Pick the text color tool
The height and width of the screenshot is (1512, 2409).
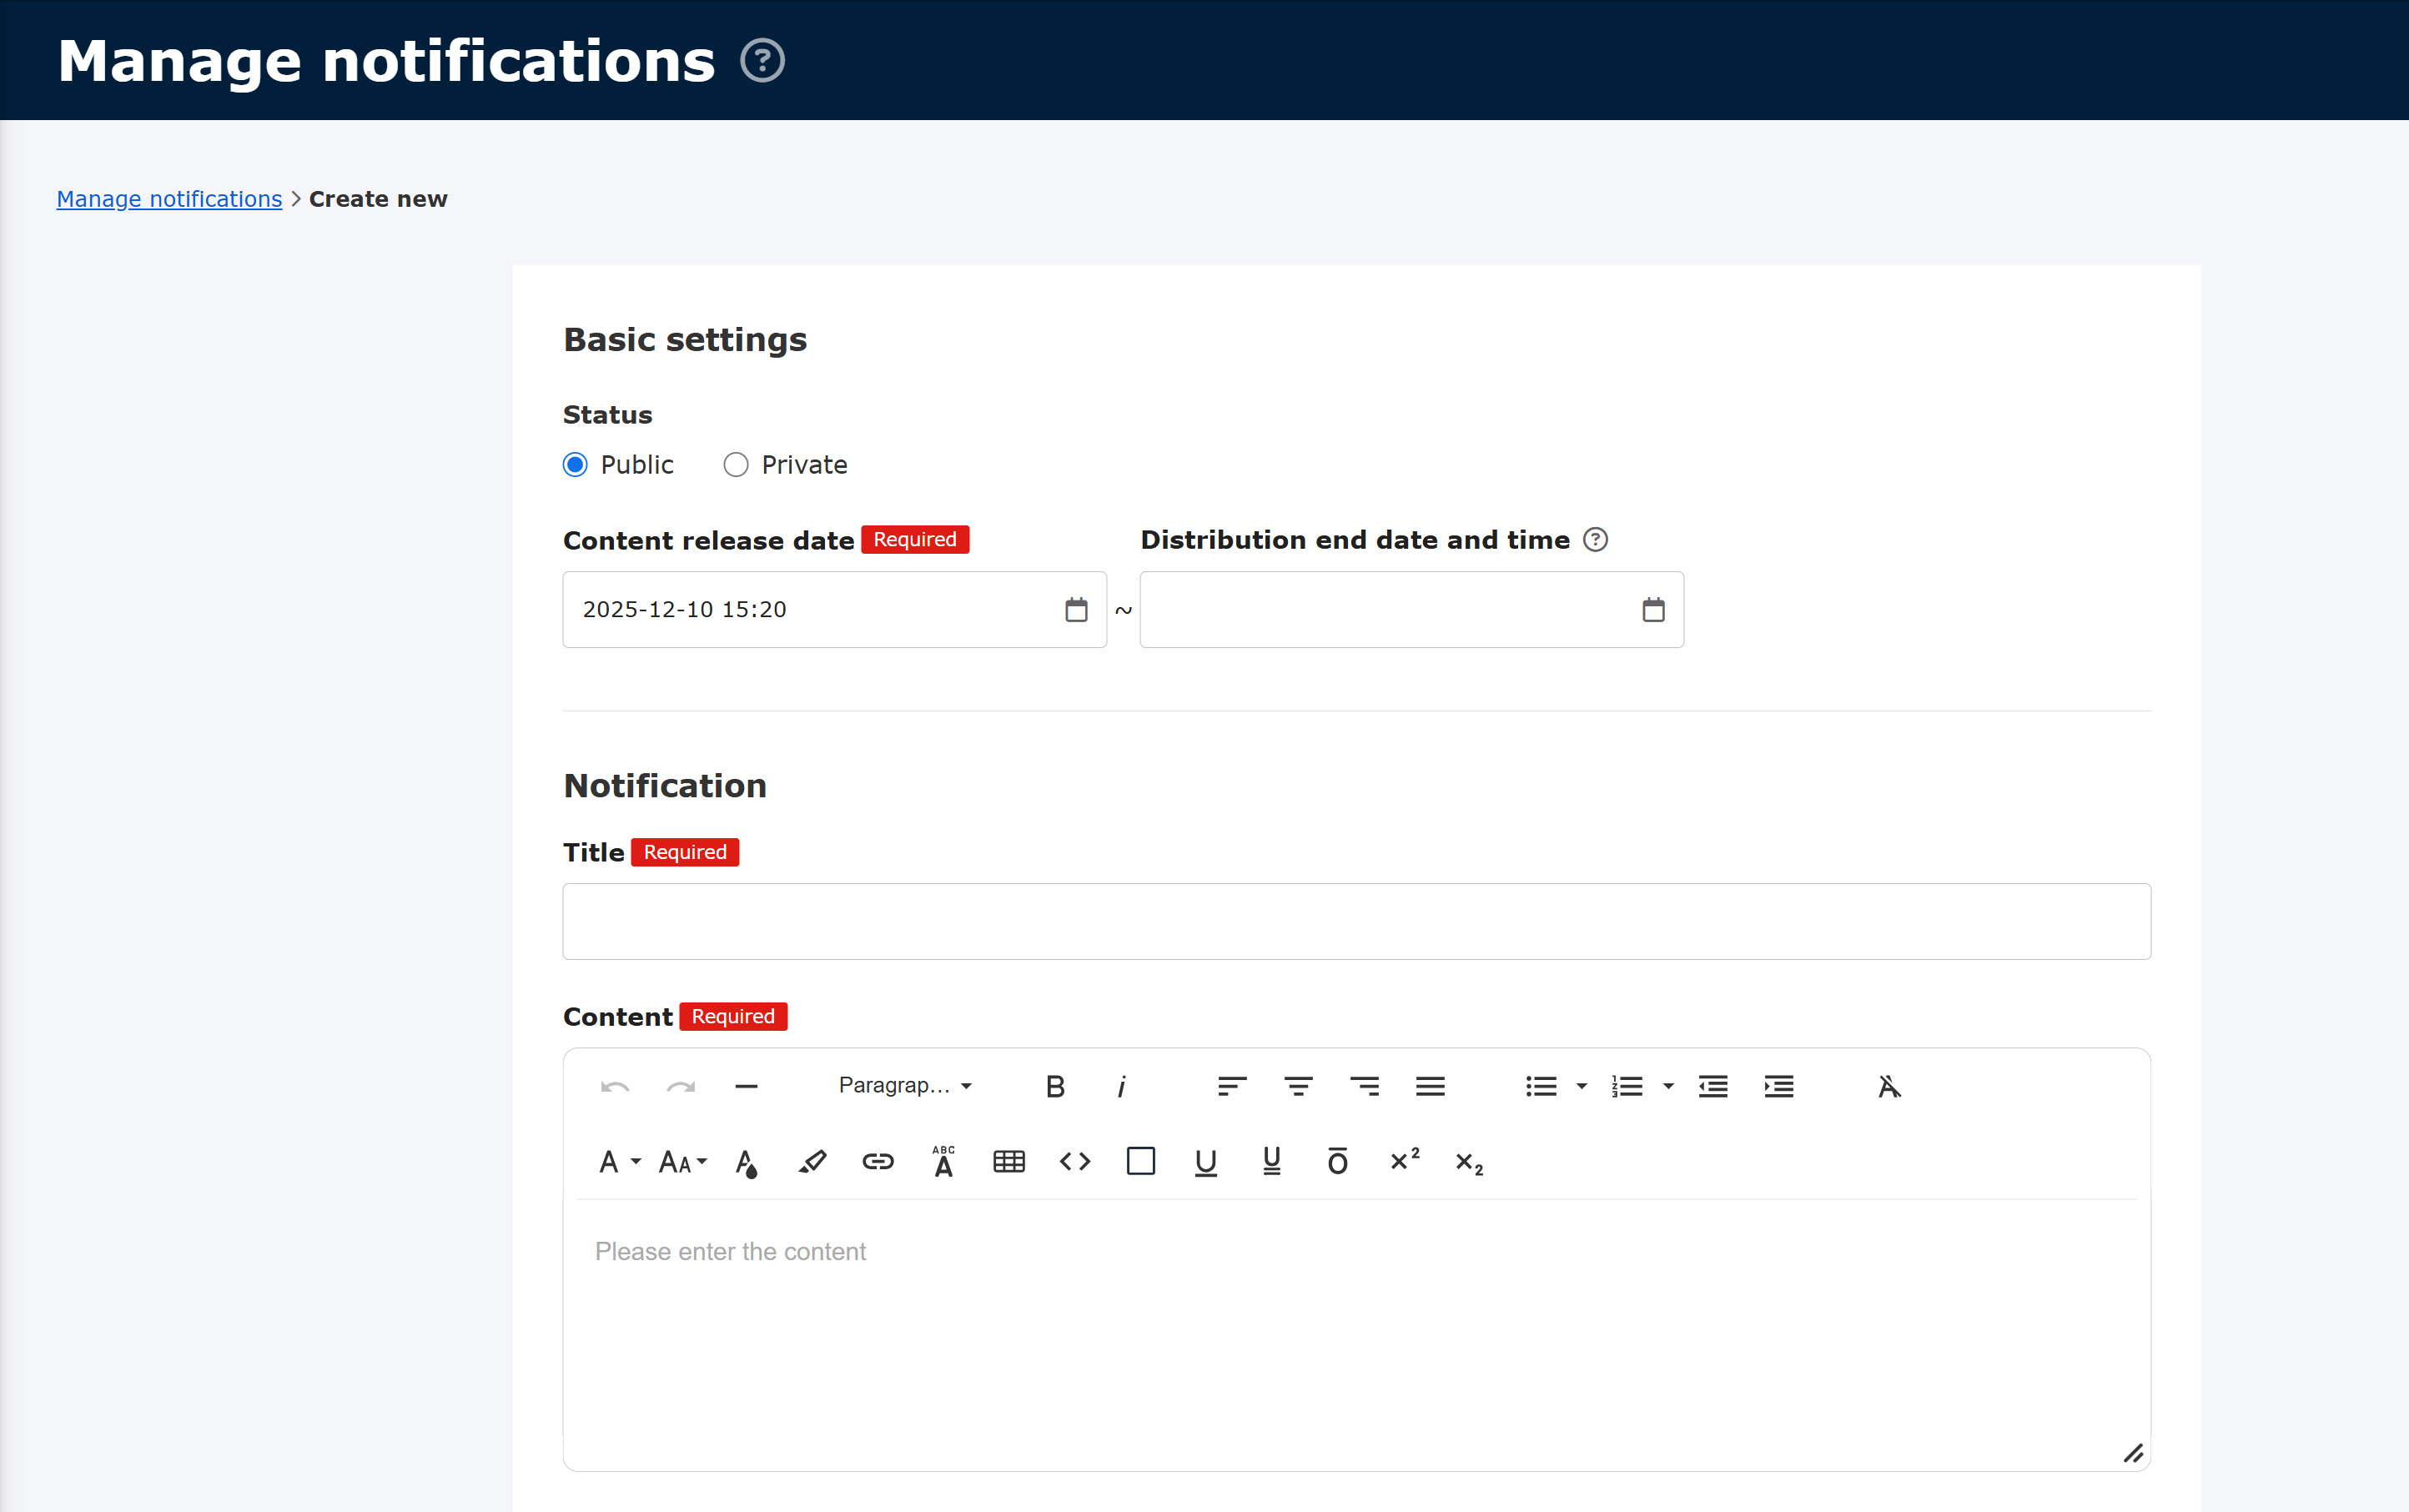[x=746, y=1162]
